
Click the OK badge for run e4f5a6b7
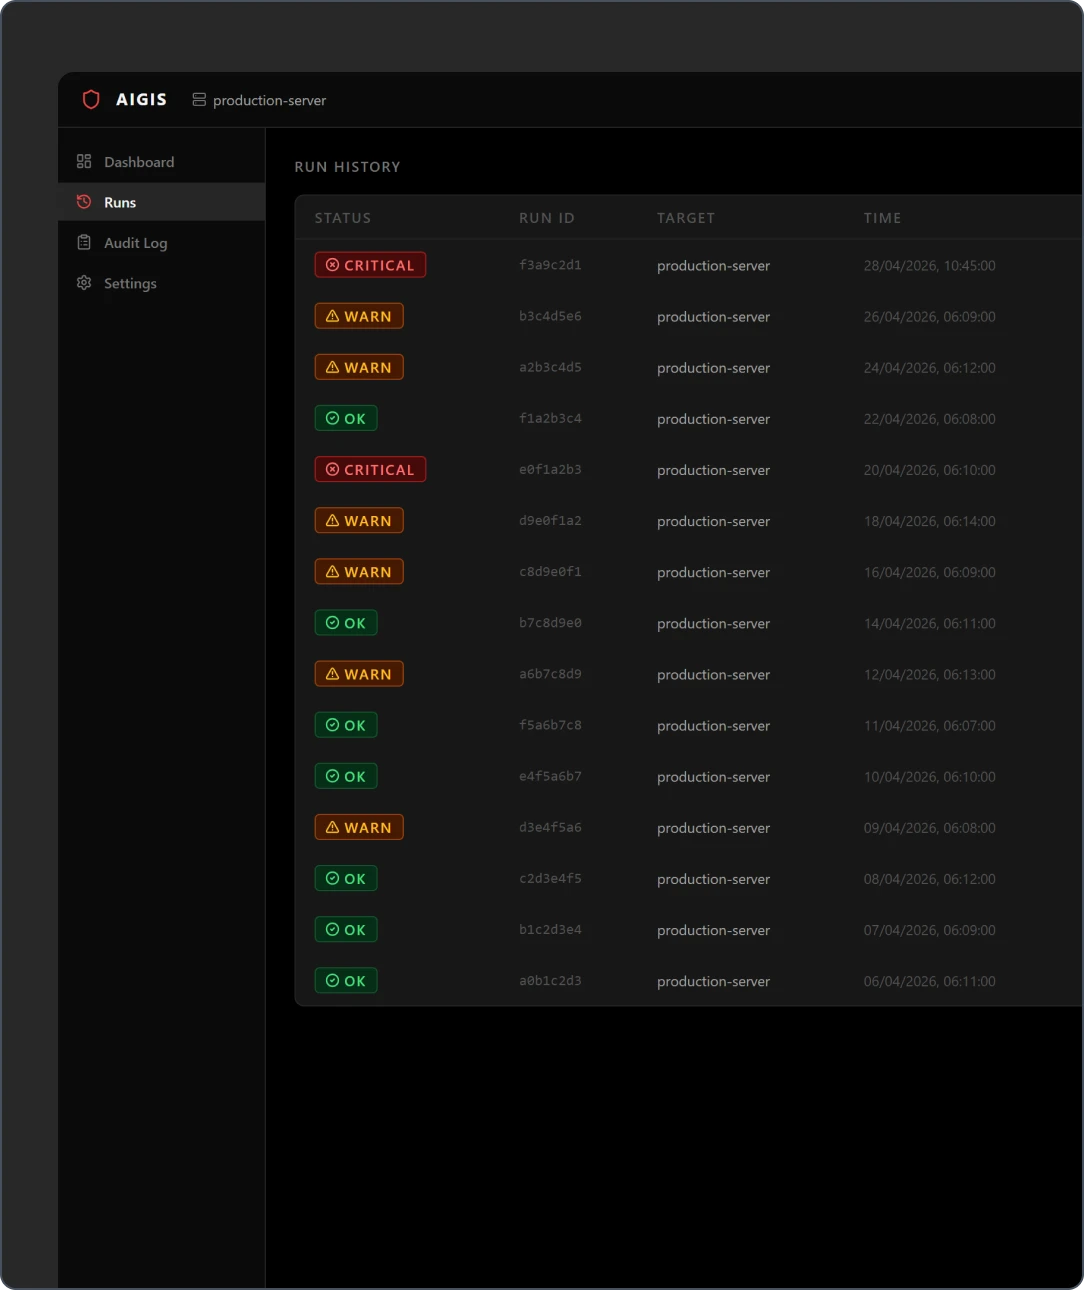(x=346, y=776)
